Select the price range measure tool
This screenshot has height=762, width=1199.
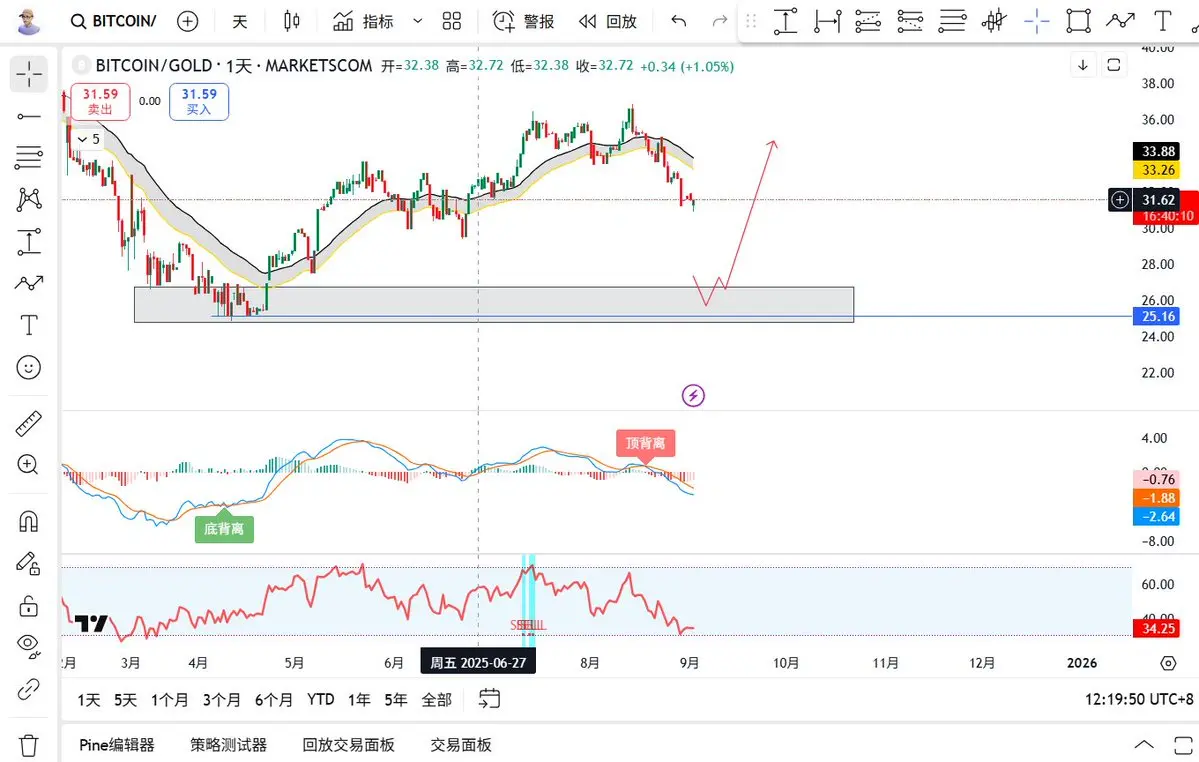[x=785, y=21]
